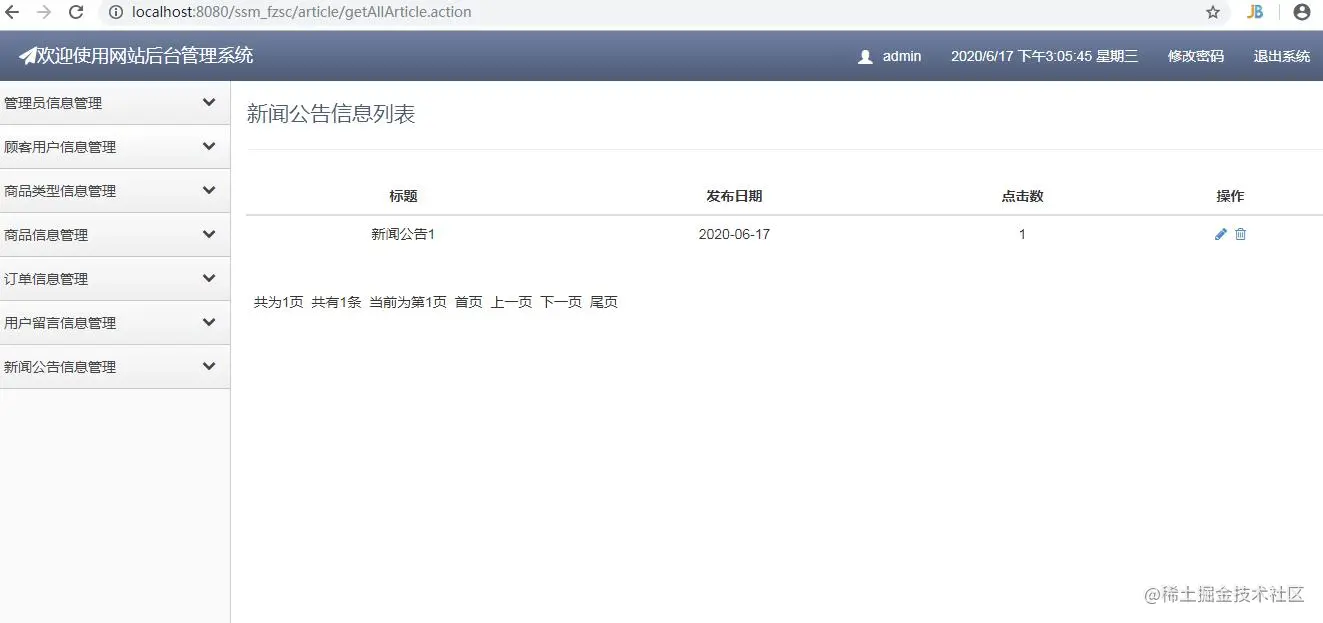Open the 商品信息管理 menu
This screenshot has height=623, width=1323.
tap(115, 235)
